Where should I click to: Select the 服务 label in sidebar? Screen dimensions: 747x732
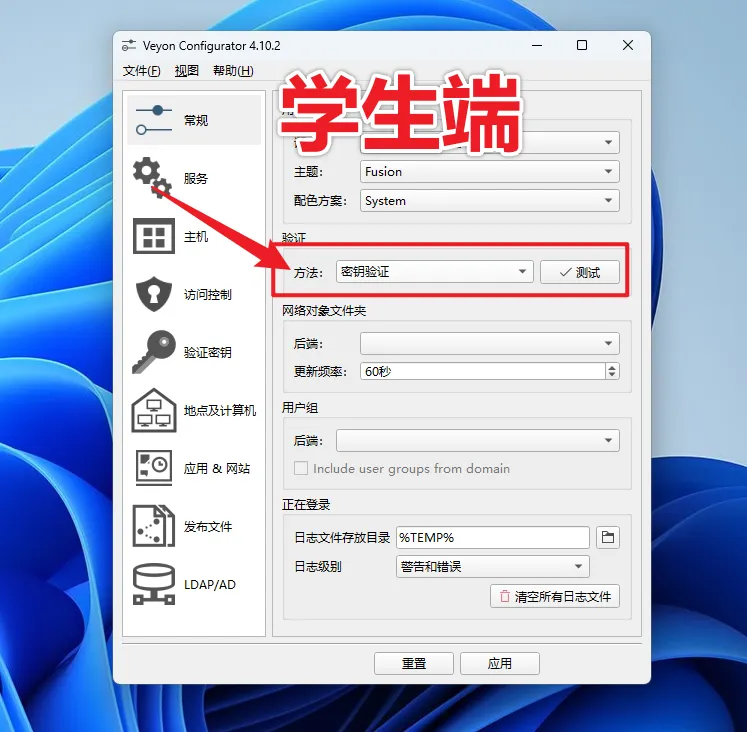(x=196, y=179)
